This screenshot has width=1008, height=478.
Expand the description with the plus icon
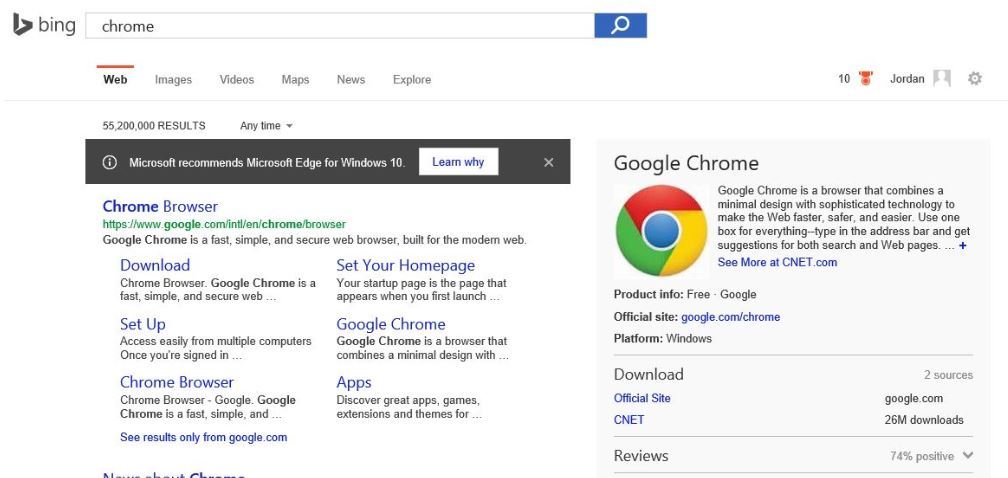(x=962, y=245)
